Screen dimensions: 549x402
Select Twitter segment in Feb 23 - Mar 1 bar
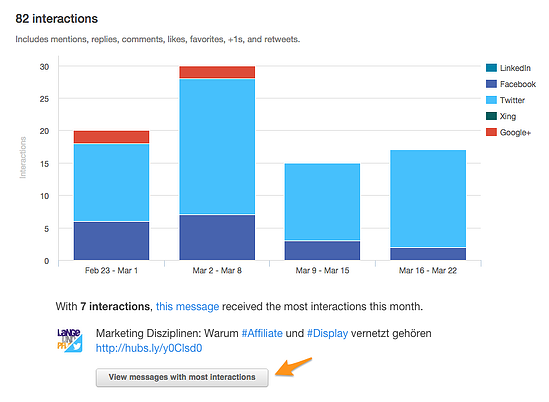[111, 182]
